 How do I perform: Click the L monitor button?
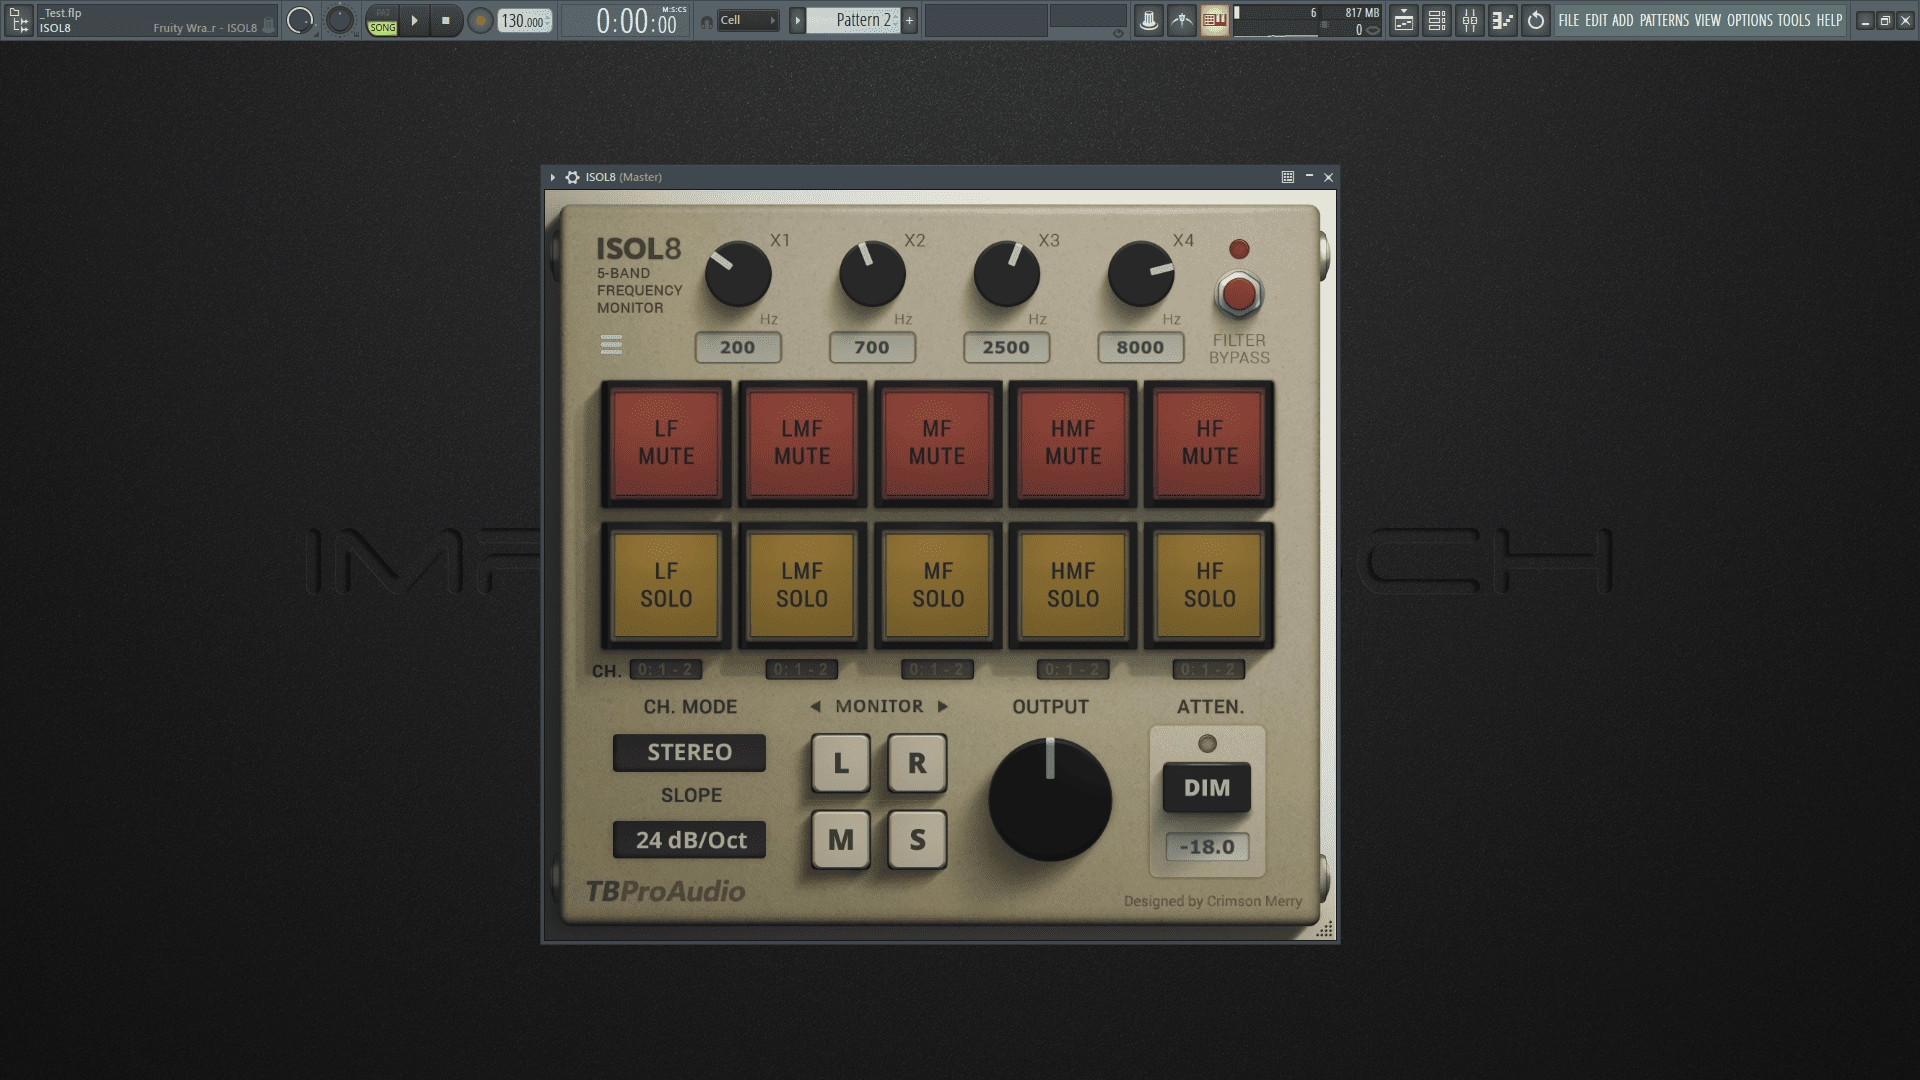pyautogui.click(x=840, y=763)
